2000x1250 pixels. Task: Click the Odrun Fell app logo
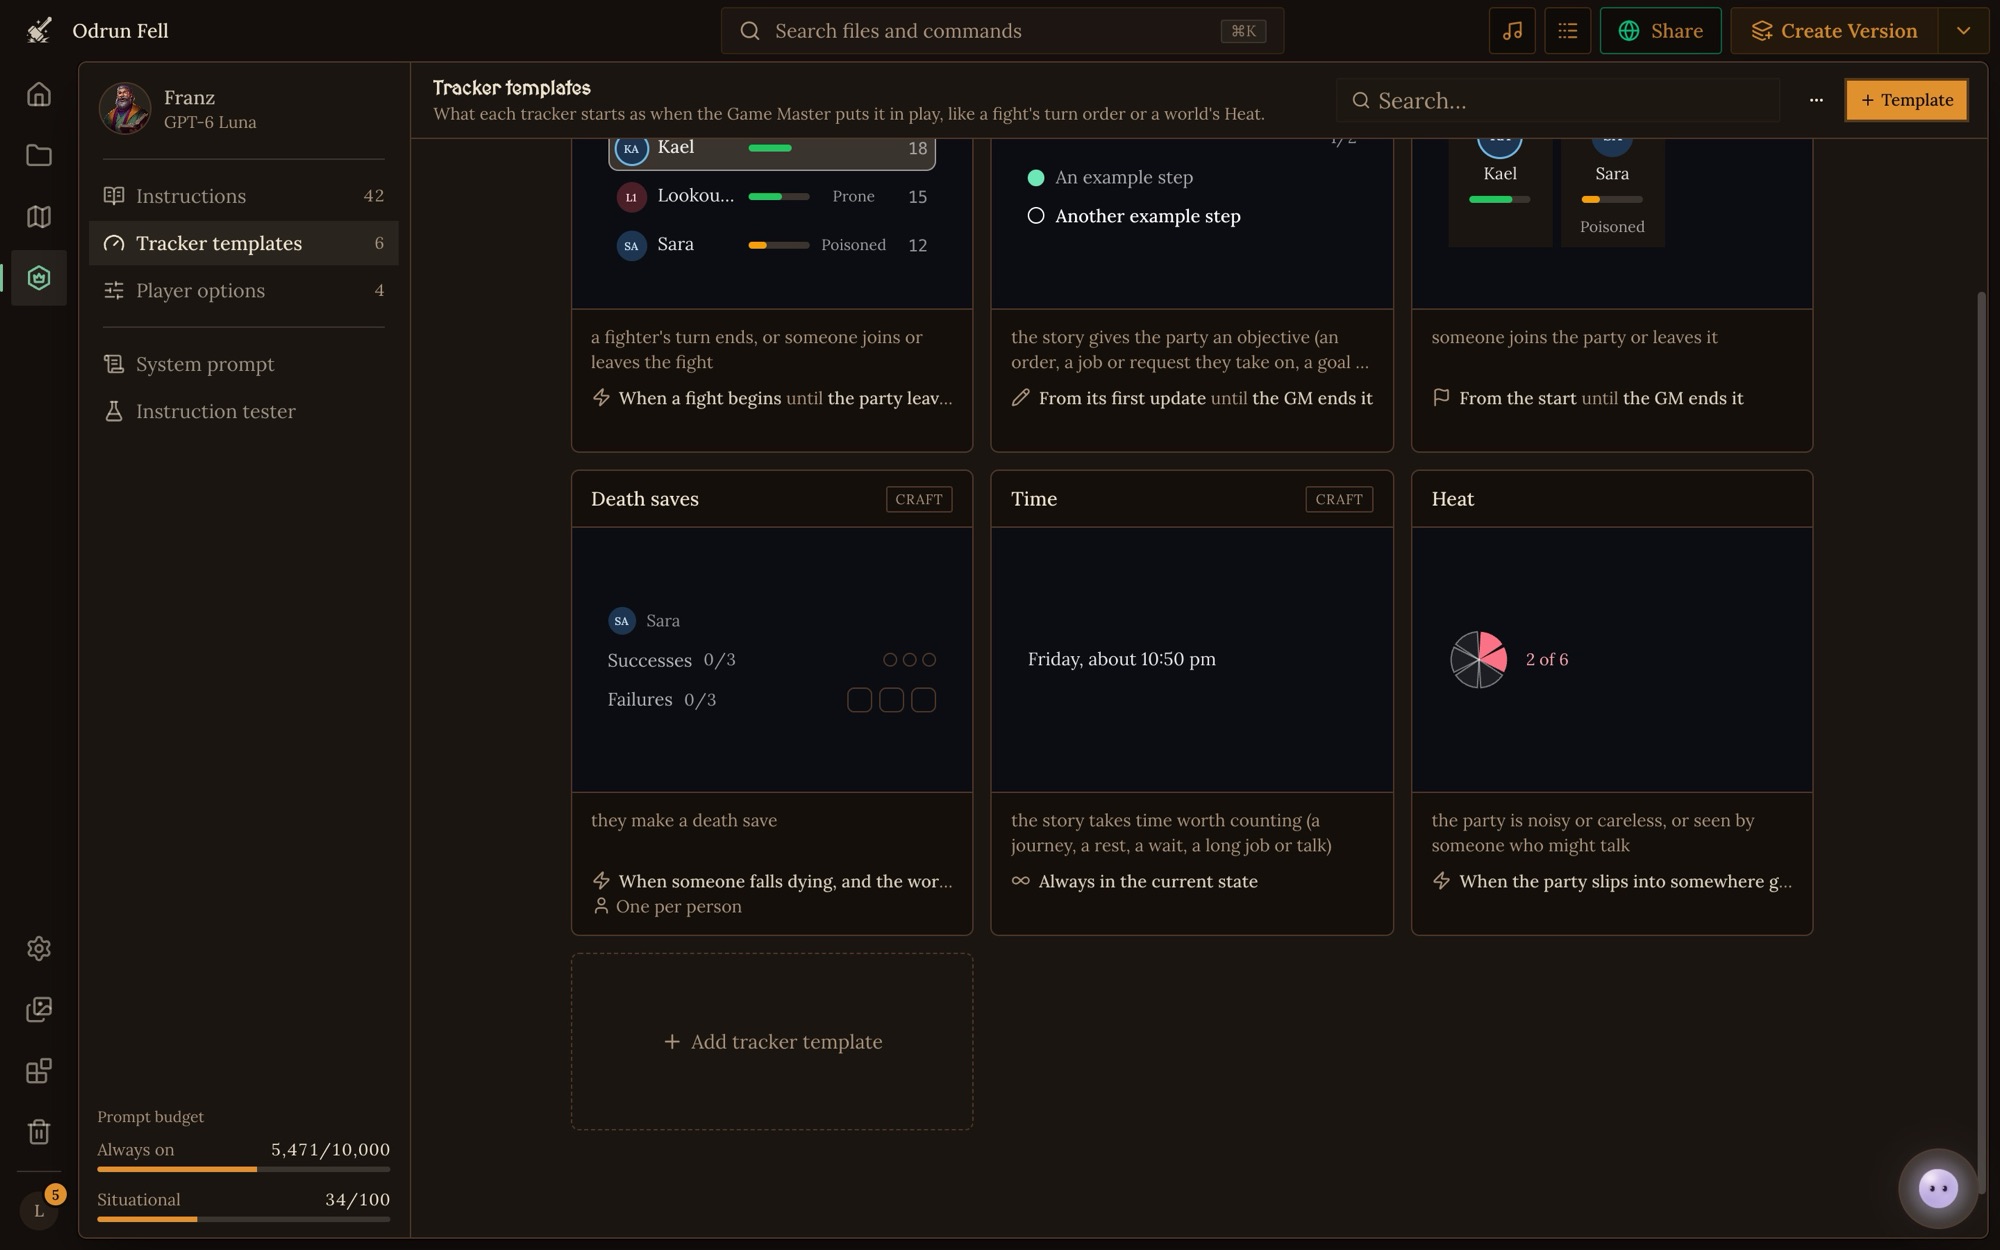[x=39, y=31]
